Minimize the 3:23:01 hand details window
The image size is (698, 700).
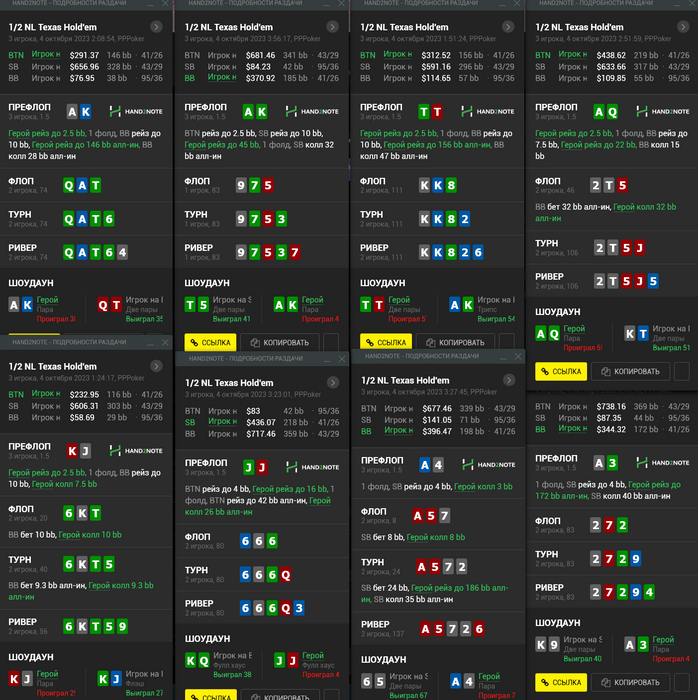click(x=327, y=359)
